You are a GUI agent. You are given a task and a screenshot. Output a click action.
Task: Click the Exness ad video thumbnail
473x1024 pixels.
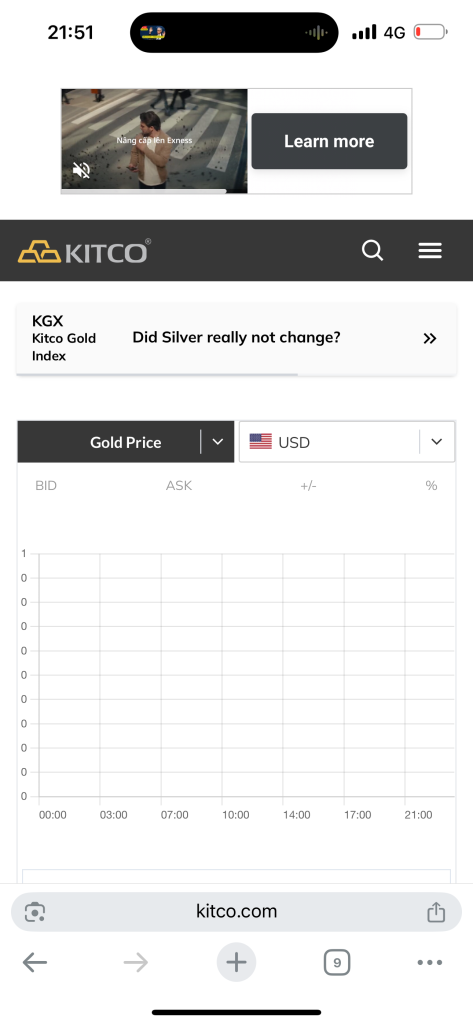click(x=154, y=140)
